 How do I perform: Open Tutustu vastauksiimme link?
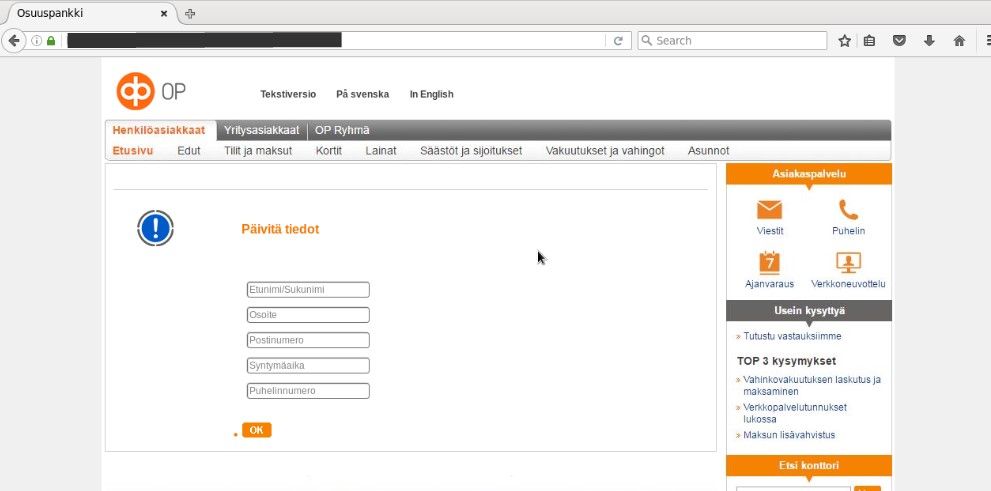(x=792, y=337)
